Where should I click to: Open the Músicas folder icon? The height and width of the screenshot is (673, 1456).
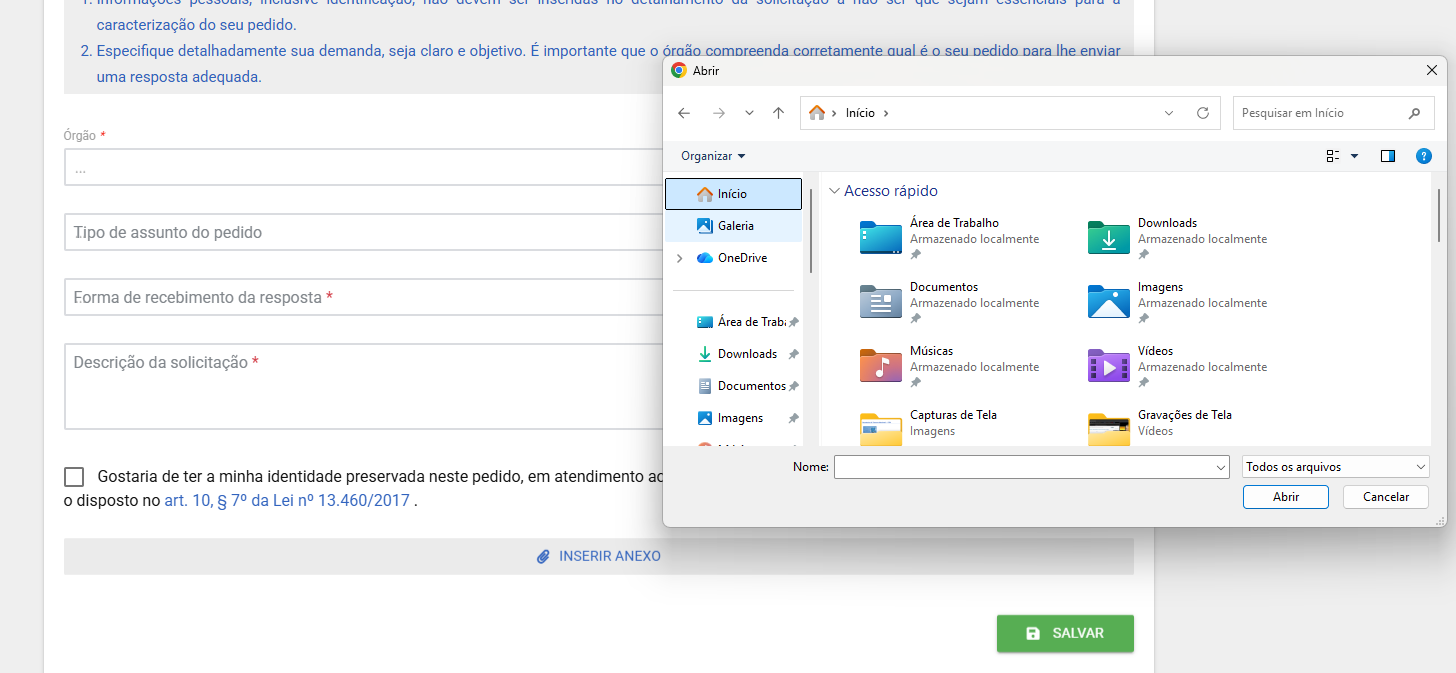(x=880, y=366)
